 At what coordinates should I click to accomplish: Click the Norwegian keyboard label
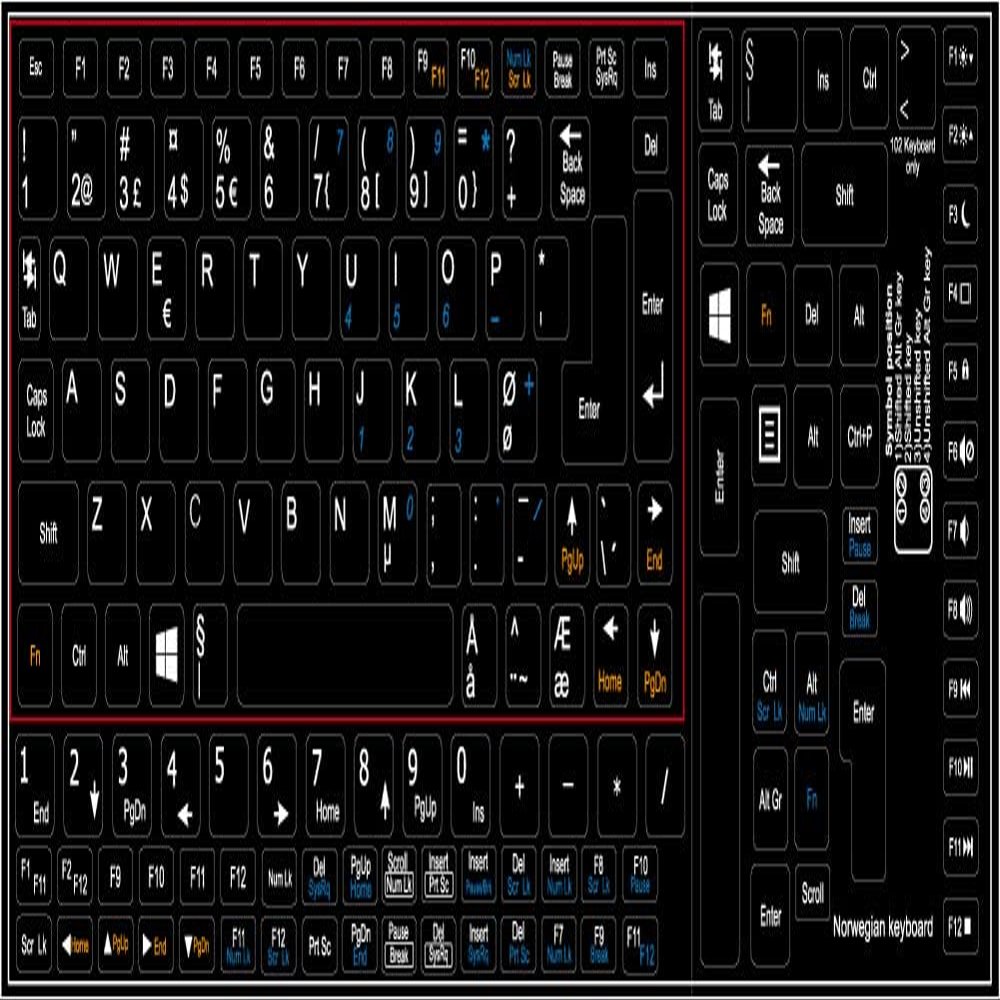click(x=883, y=927)
